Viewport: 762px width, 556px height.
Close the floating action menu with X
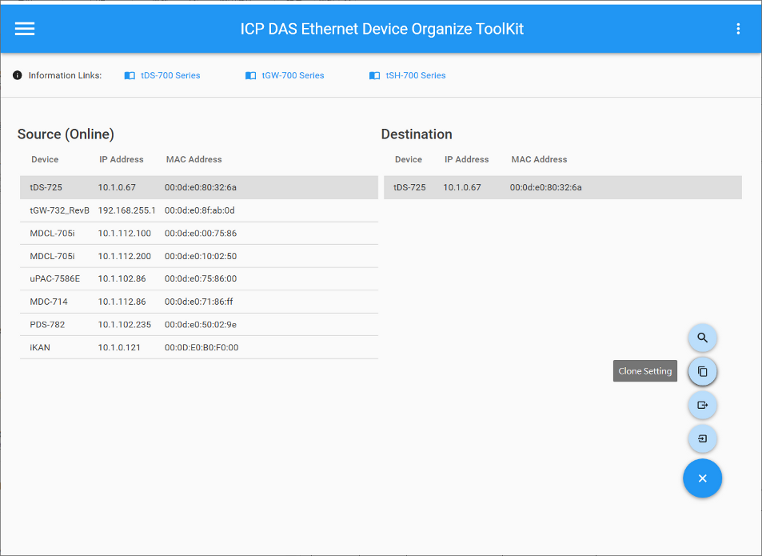point(702,478)
